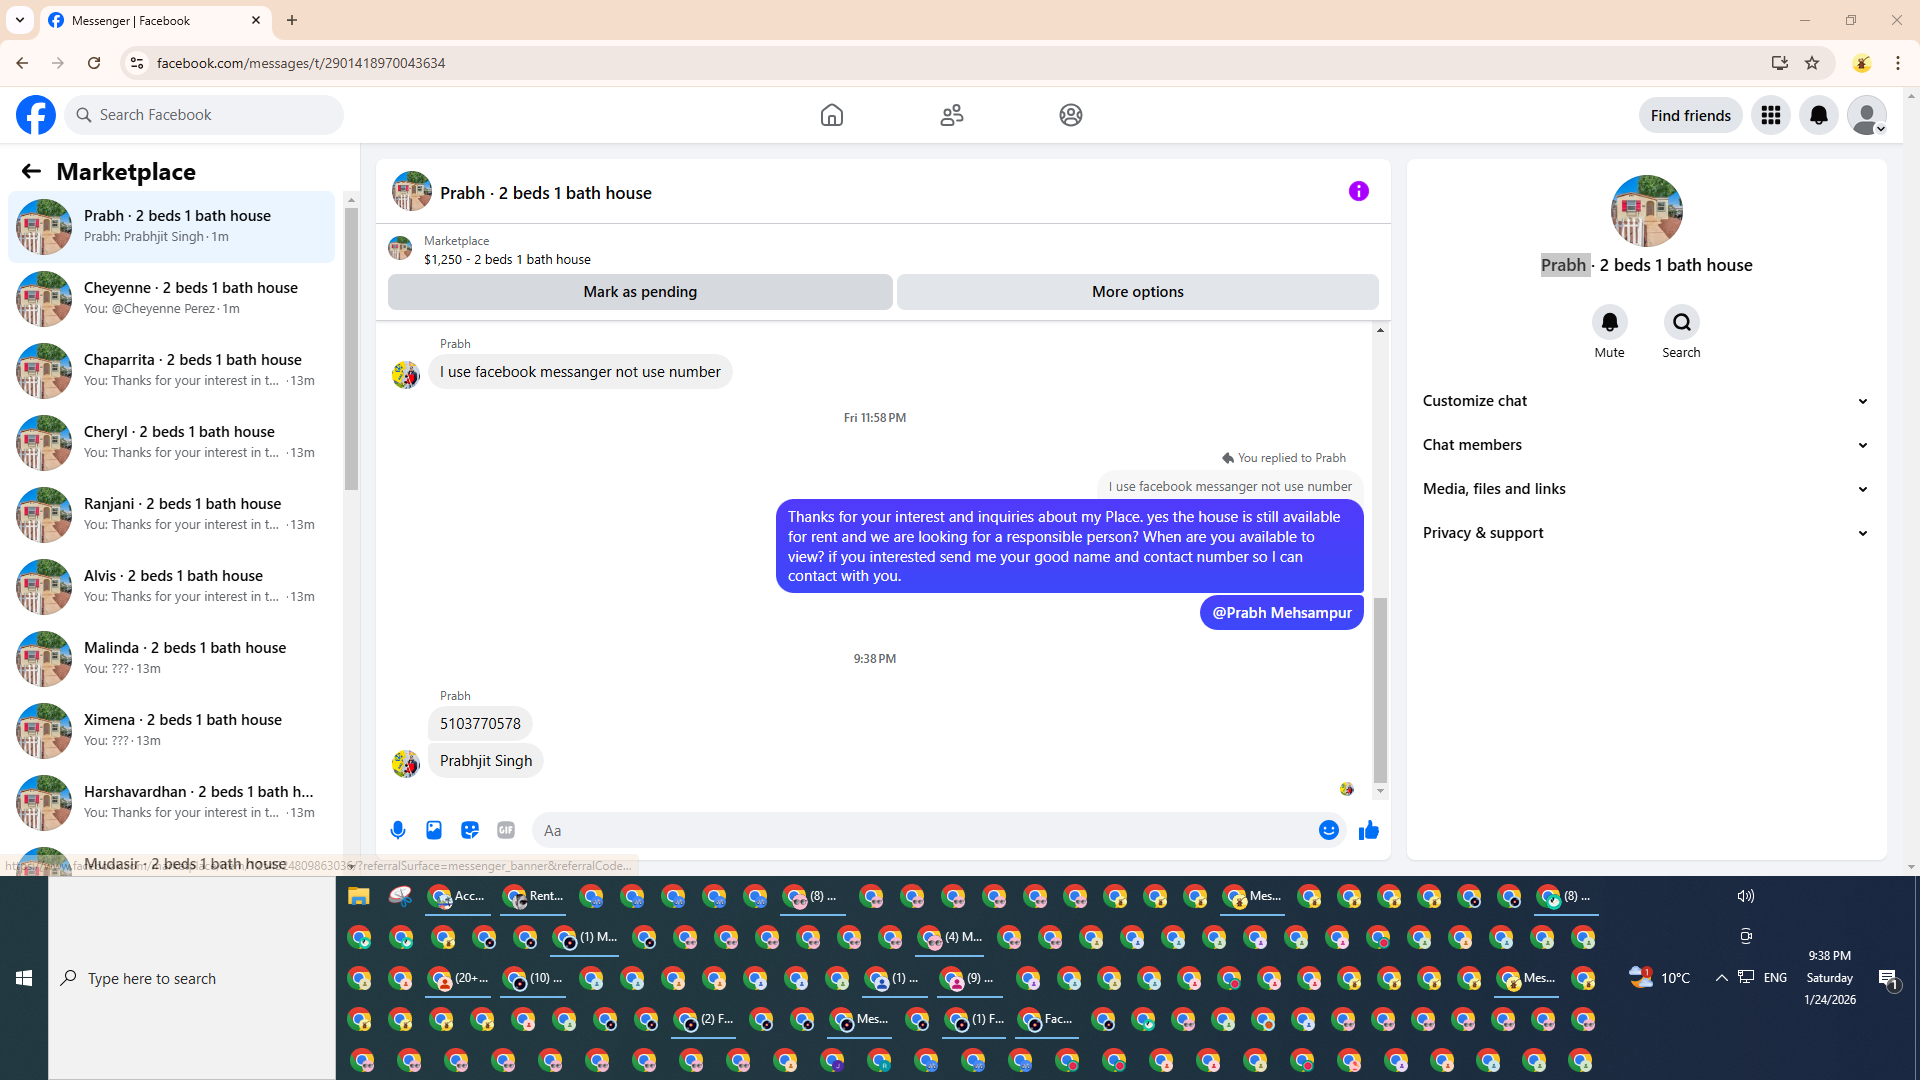Screen dimensions: 1920x1080
Task: Open the sticker picker icon
Action: pos(470,830)
